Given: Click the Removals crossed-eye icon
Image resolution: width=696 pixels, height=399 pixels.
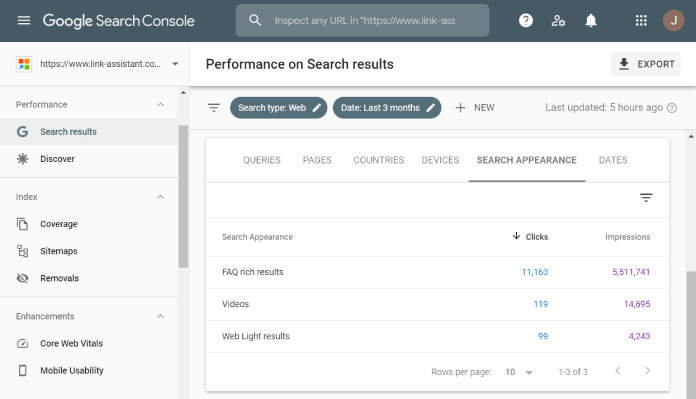Looking at the screenshot, I should pos(22,278).
